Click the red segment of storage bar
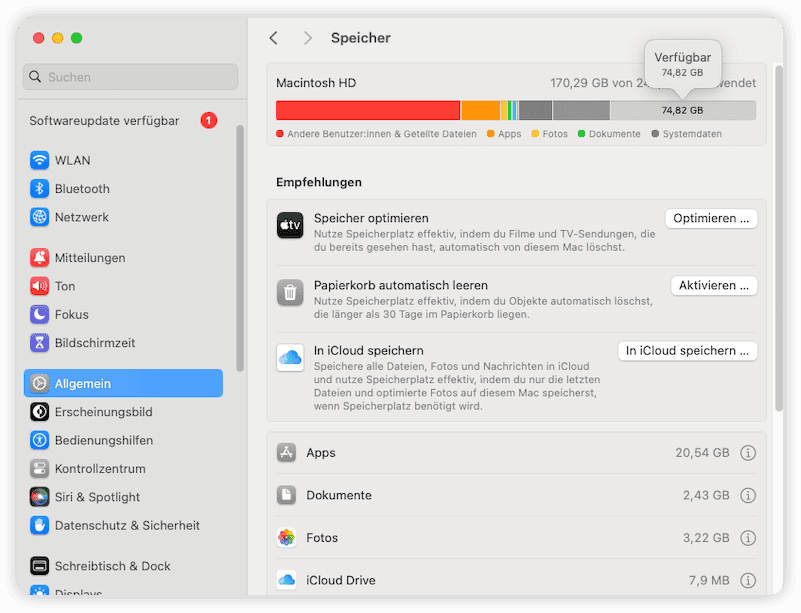 coord(368,110)
